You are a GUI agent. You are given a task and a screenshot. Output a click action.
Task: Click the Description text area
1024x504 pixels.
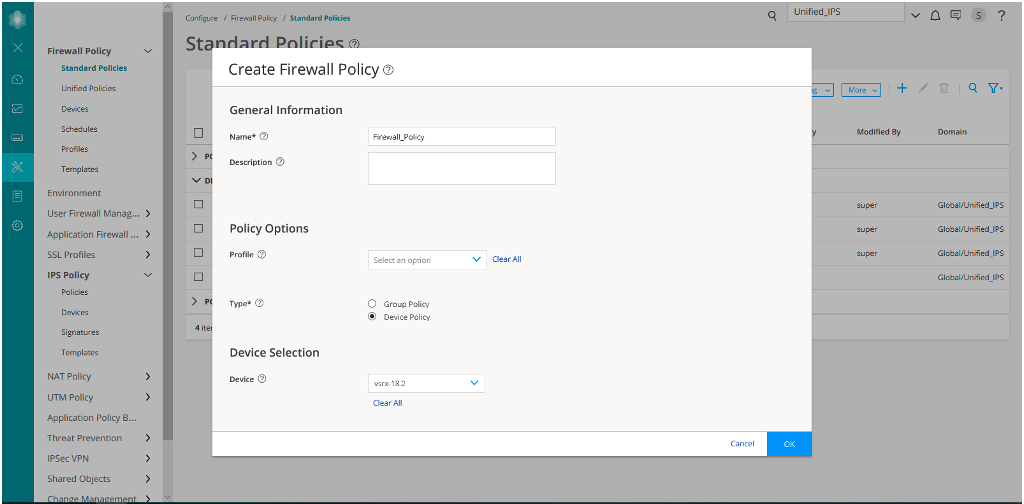(x=461, y=168)
